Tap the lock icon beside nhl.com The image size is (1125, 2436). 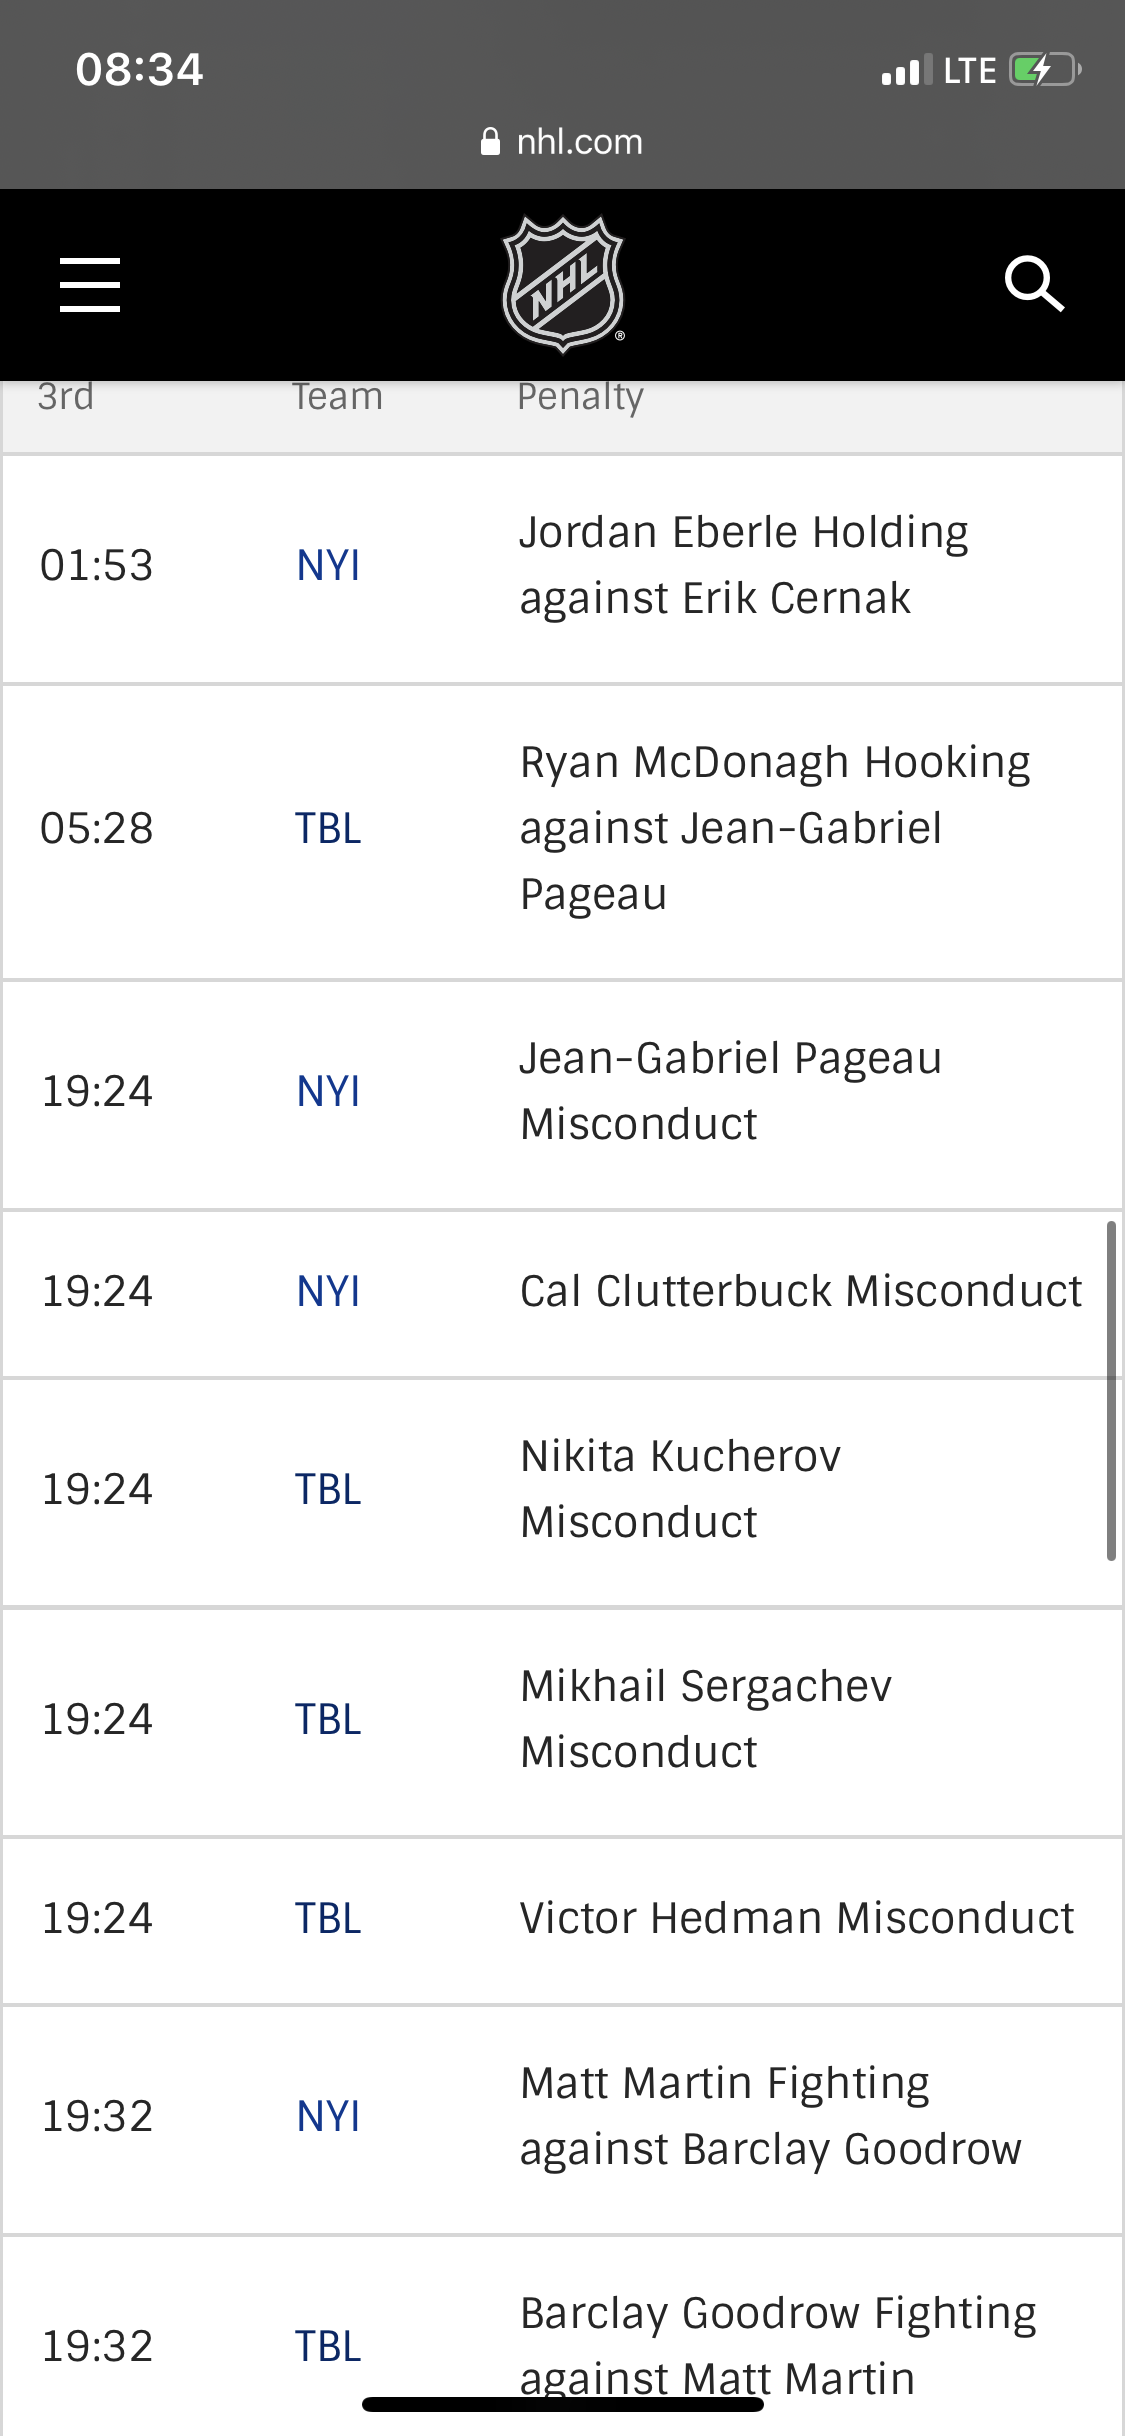pyautogui.click(x=490, y=142)
